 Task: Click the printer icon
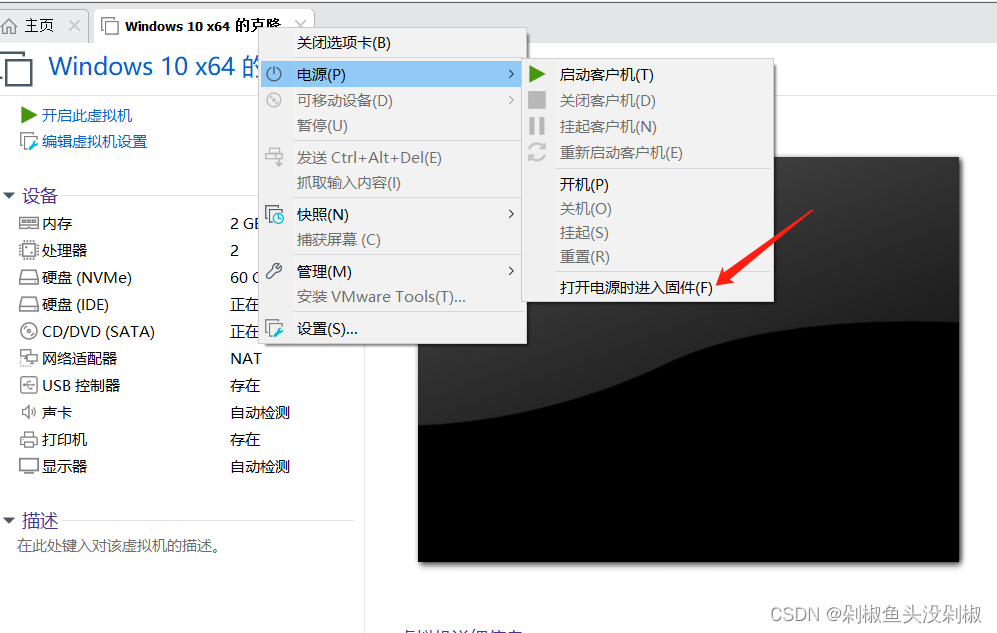click(x=29, y=439)
